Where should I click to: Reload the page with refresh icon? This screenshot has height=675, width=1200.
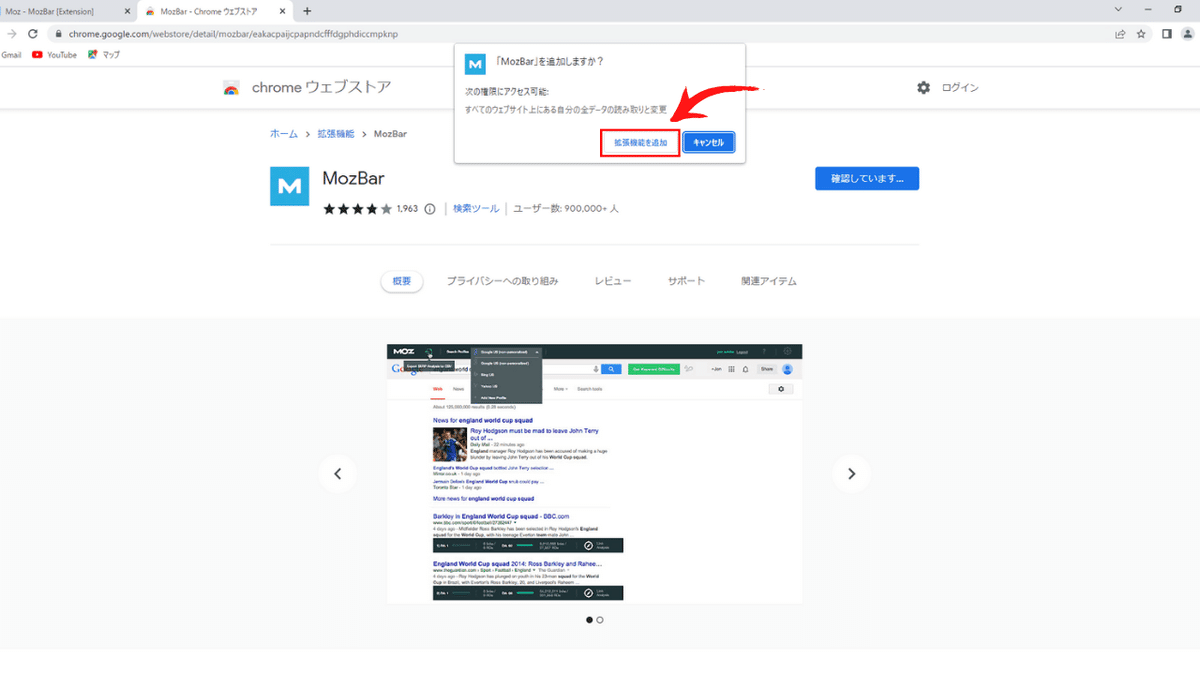point(33,34)
